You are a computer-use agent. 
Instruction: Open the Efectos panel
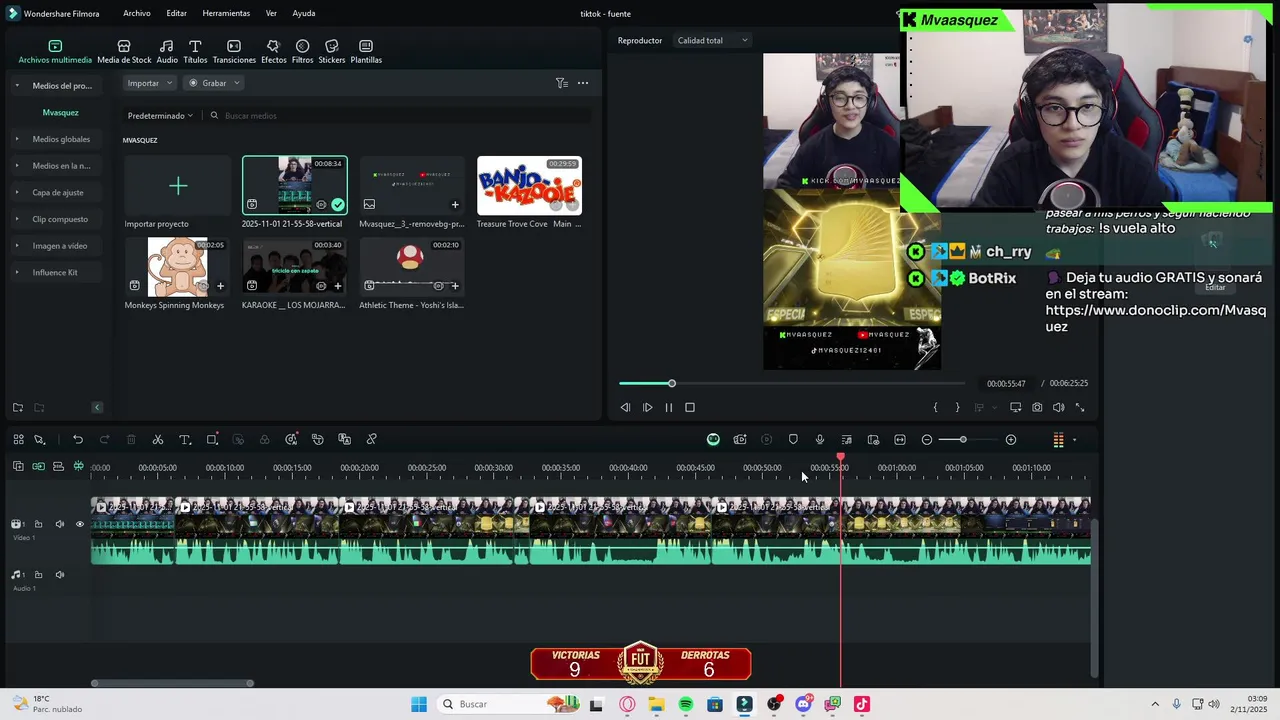[x=273, y=52]
